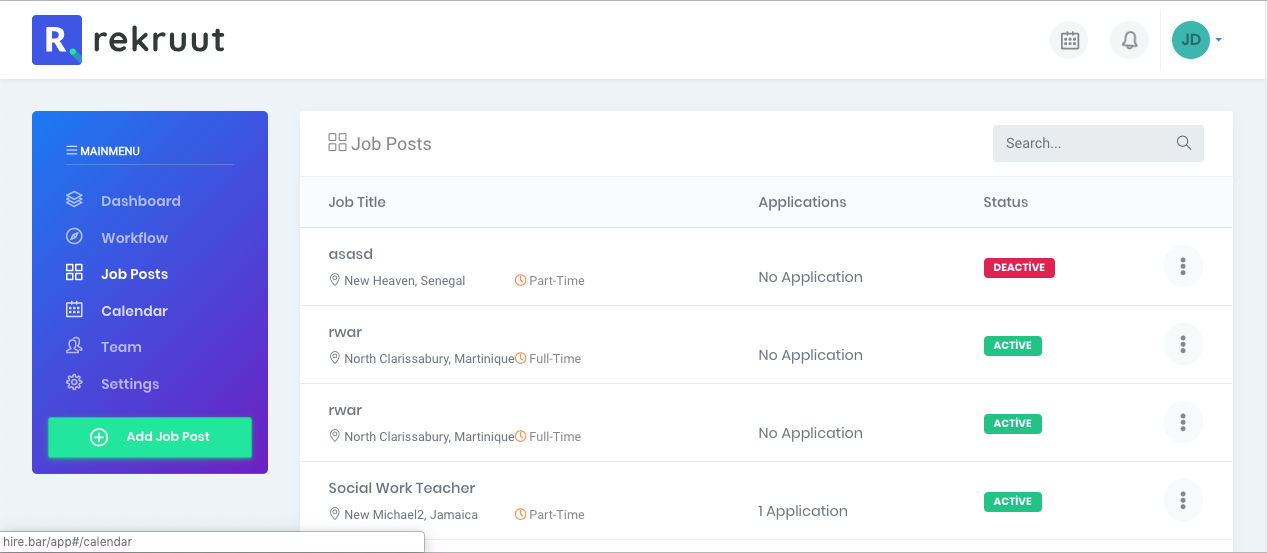
Task: Expand the user account dropdown arrow
Action: (x=1218, y=40)
